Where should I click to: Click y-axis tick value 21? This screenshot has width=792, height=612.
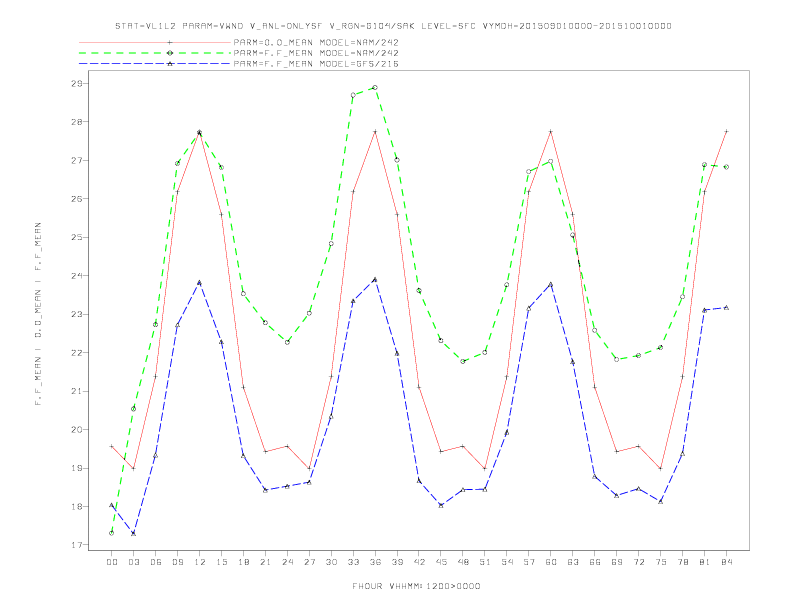click(x=77, y=391)
